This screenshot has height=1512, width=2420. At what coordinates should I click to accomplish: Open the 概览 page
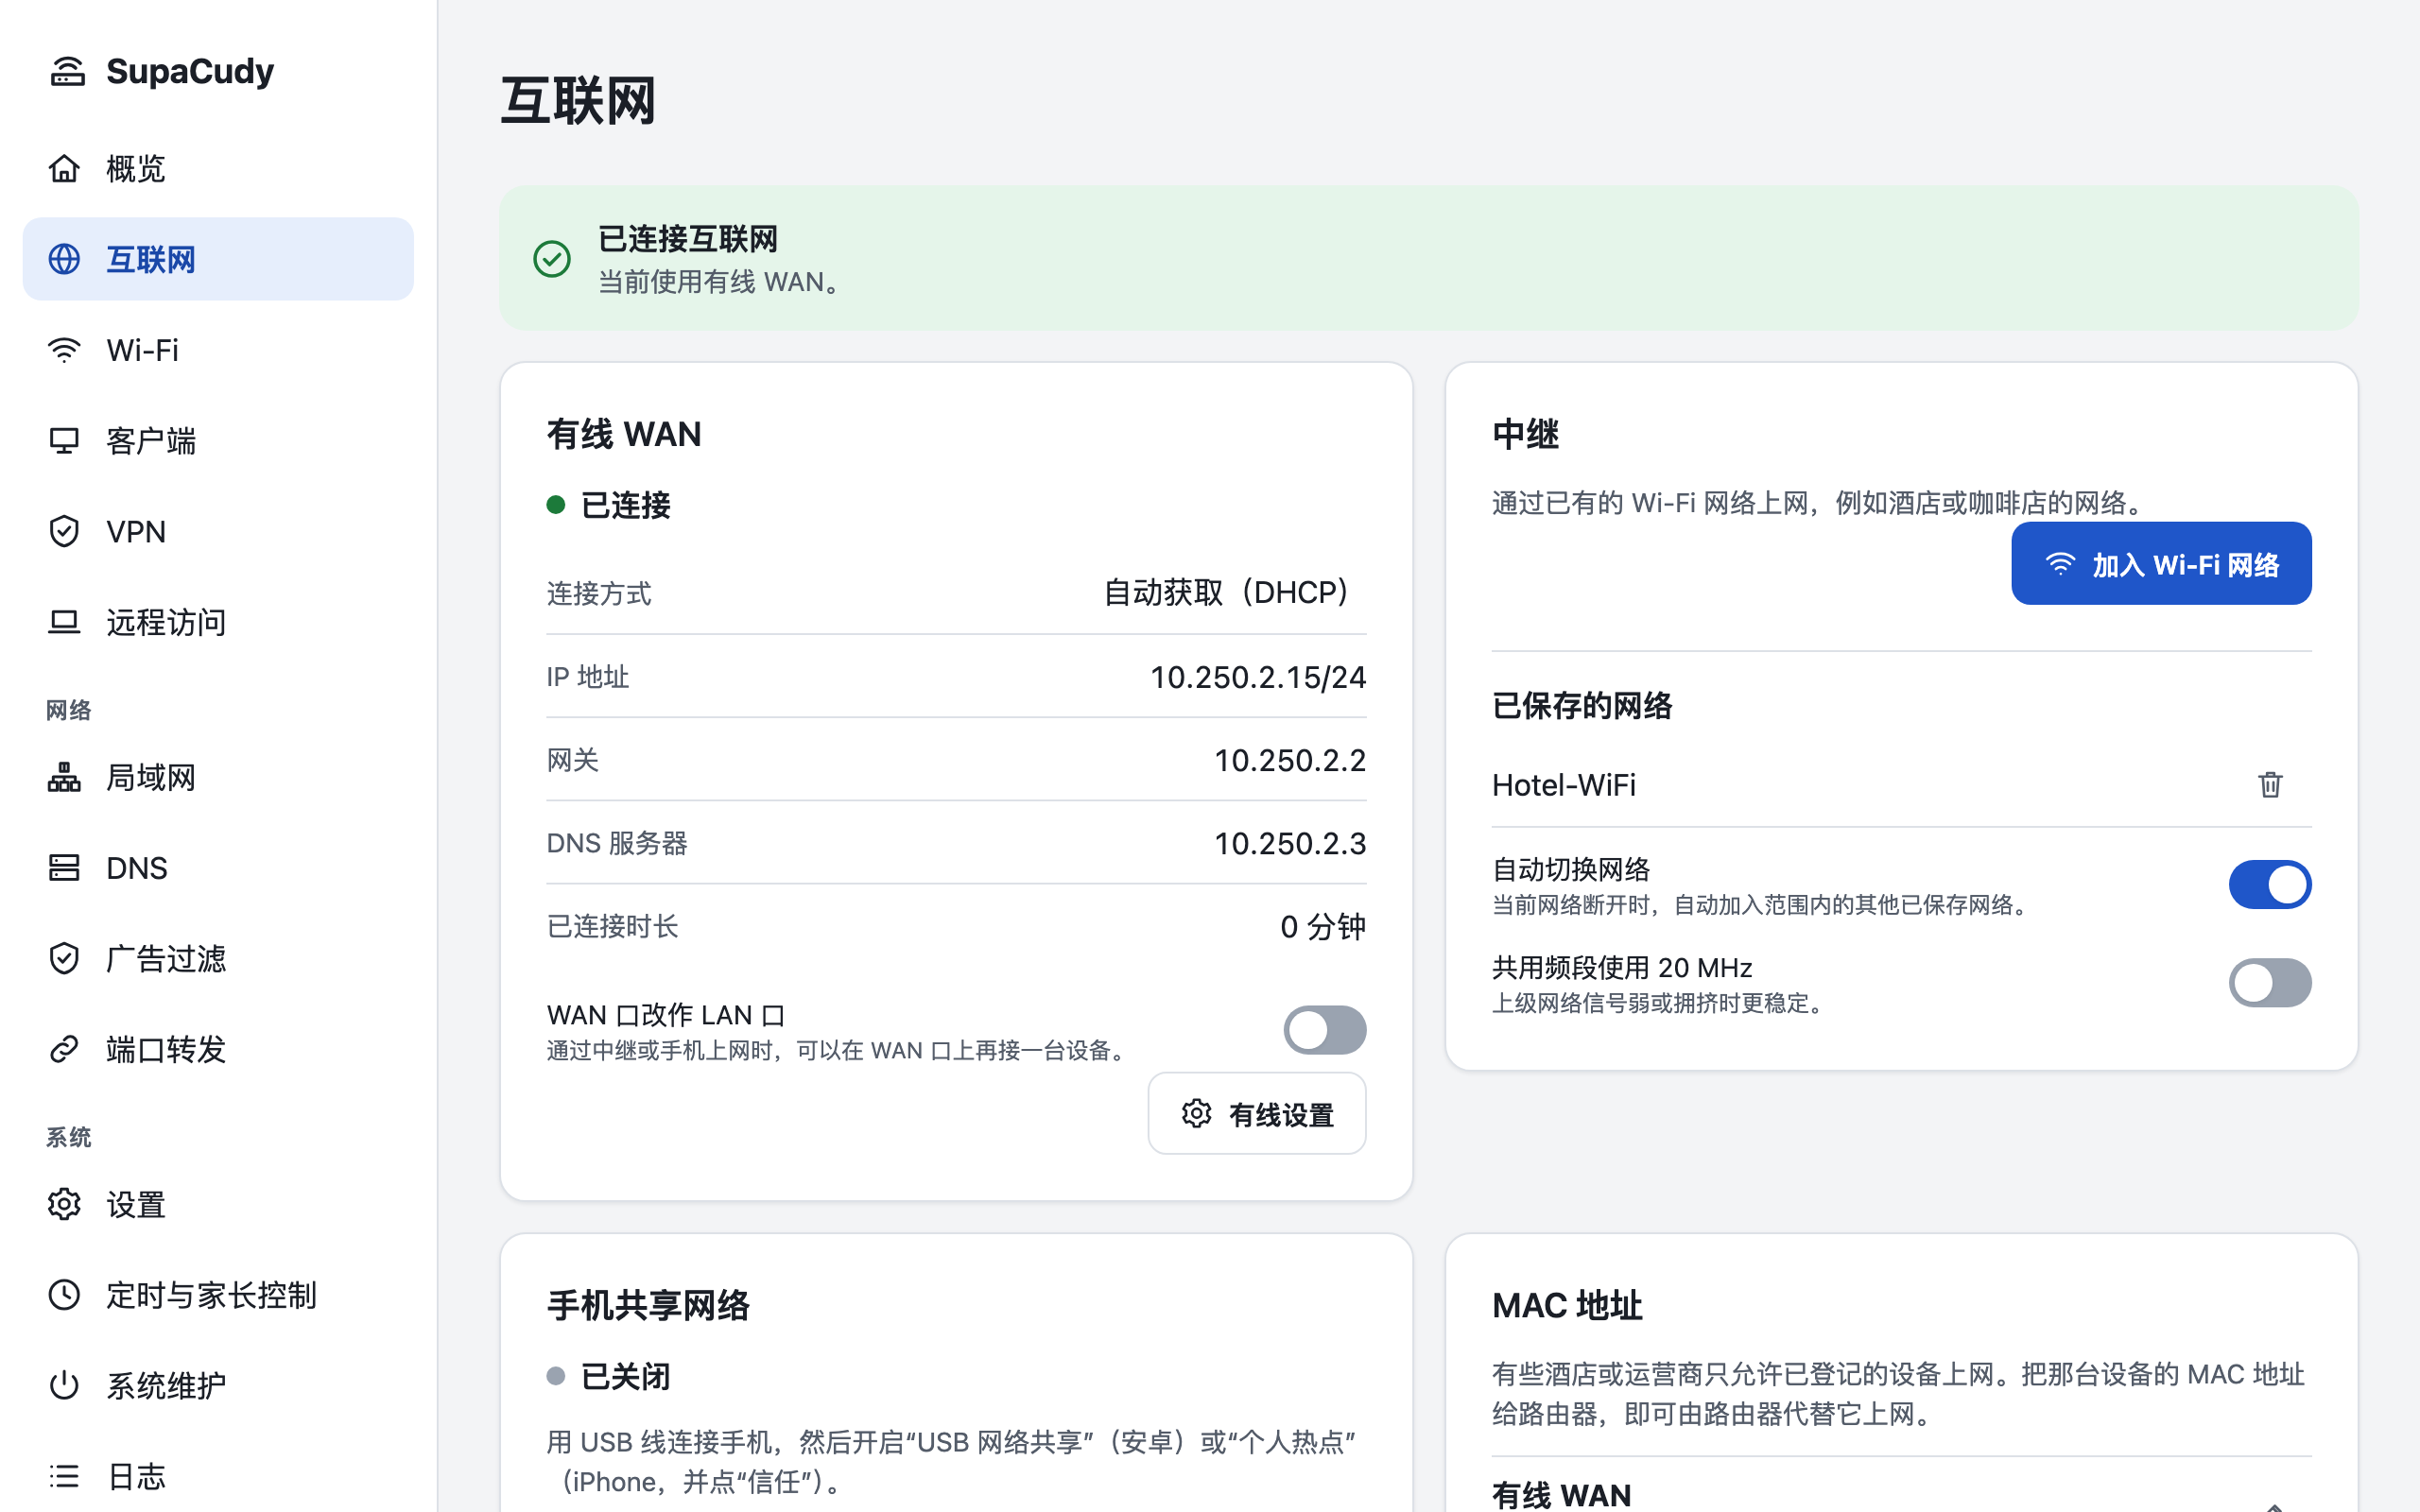coord(218,168)
